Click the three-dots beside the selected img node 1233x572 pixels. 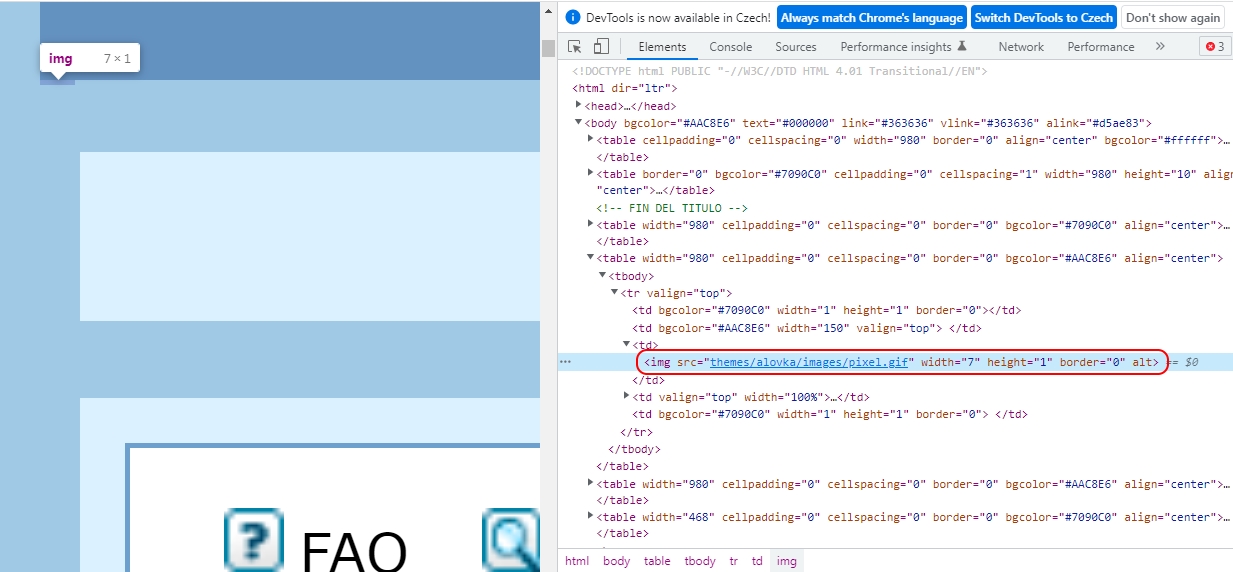click(565, 362)
